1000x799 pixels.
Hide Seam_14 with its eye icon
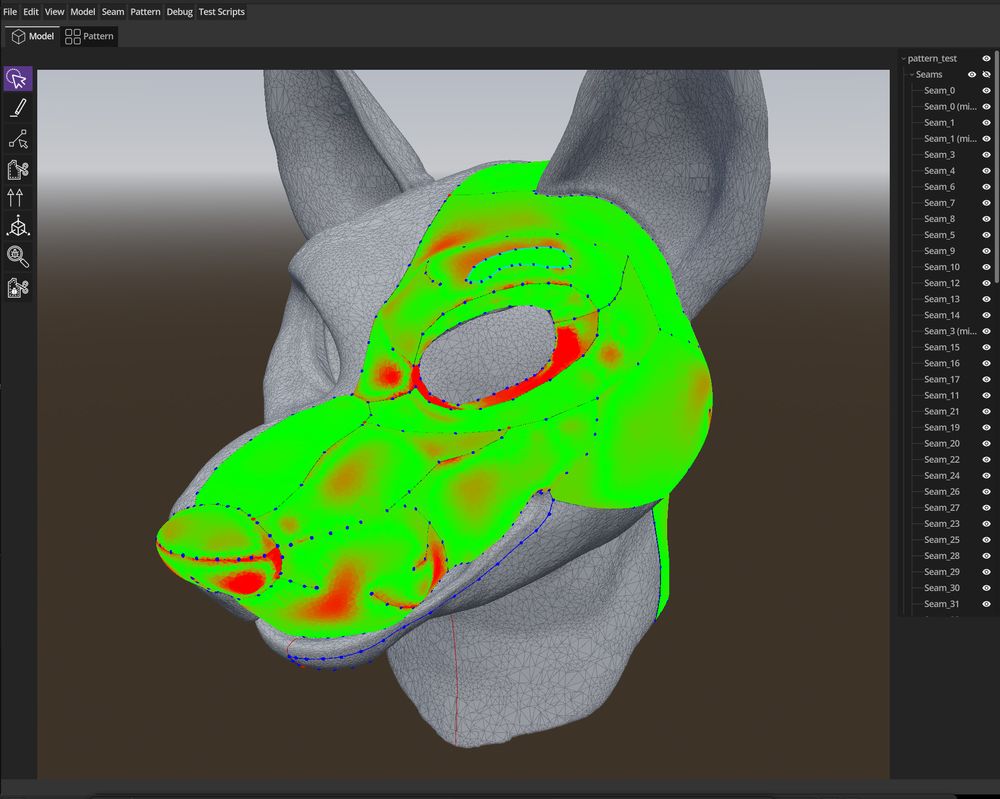(x=987, y=315)
